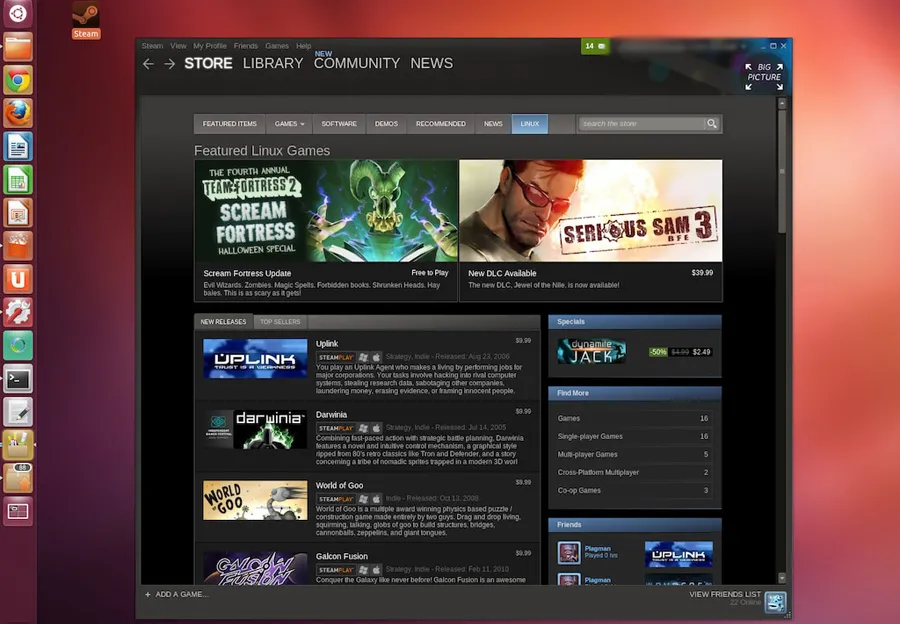Open Files folder in the launcher
The height and width of the screenshot is (624, 900).
[x=18, y=47]
